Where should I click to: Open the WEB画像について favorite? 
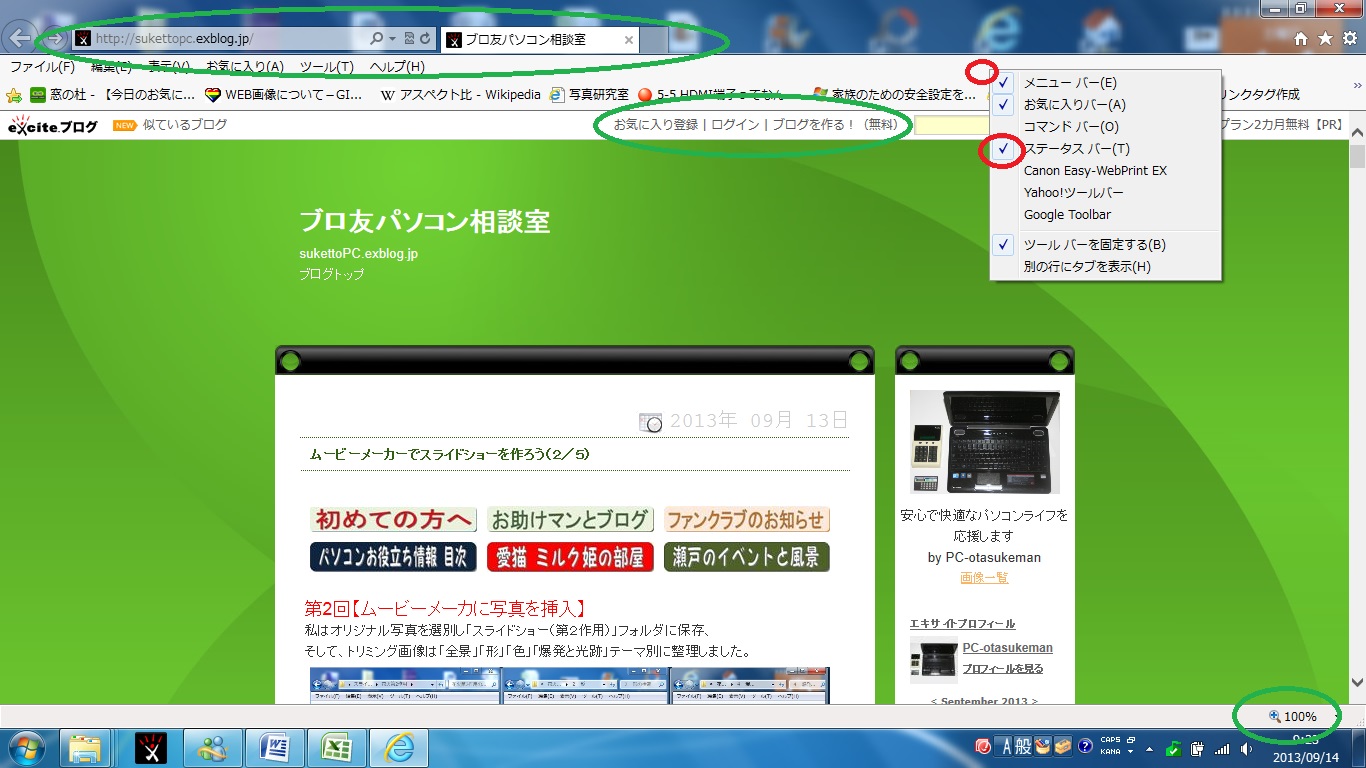click(284, 95)
